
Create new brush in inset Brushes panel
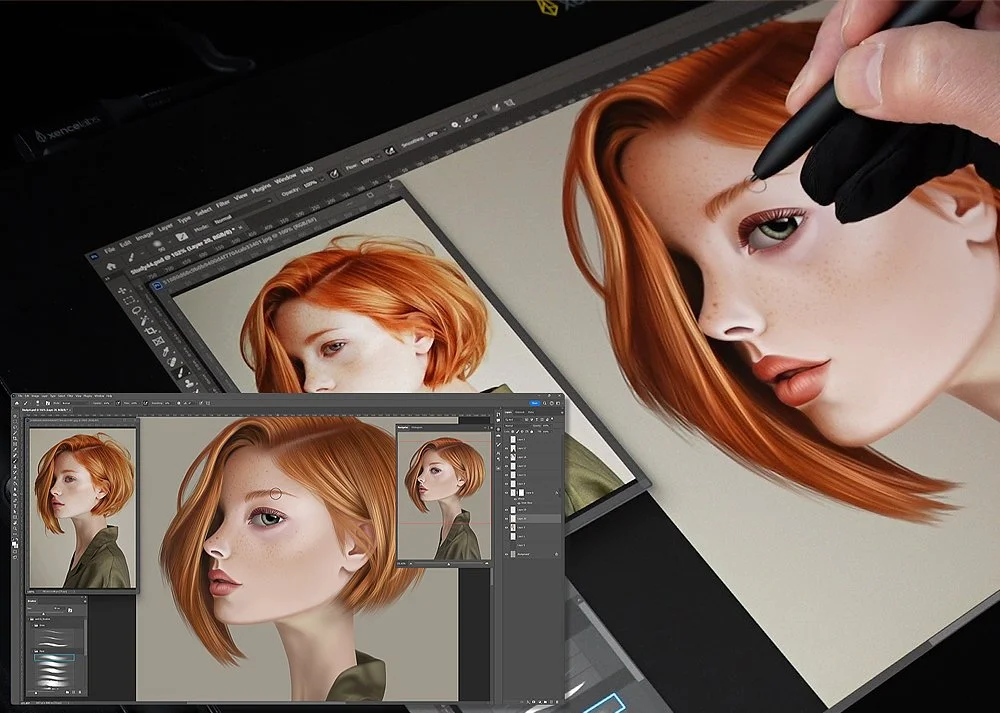click(x=73, y=692)
